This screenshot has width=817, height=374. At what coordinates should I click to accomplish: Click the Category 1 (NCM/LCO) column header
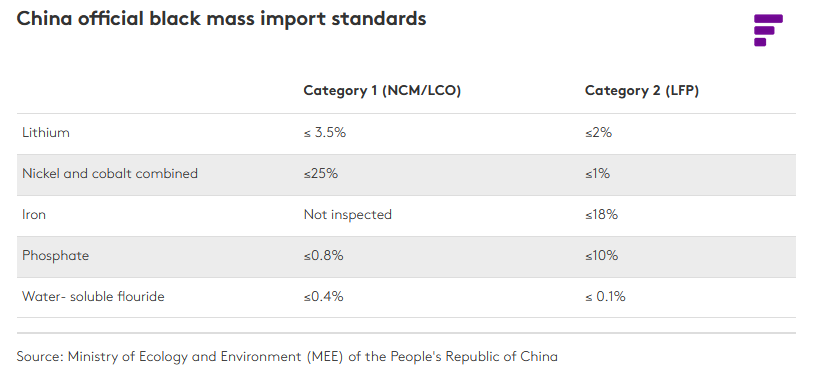382,91
